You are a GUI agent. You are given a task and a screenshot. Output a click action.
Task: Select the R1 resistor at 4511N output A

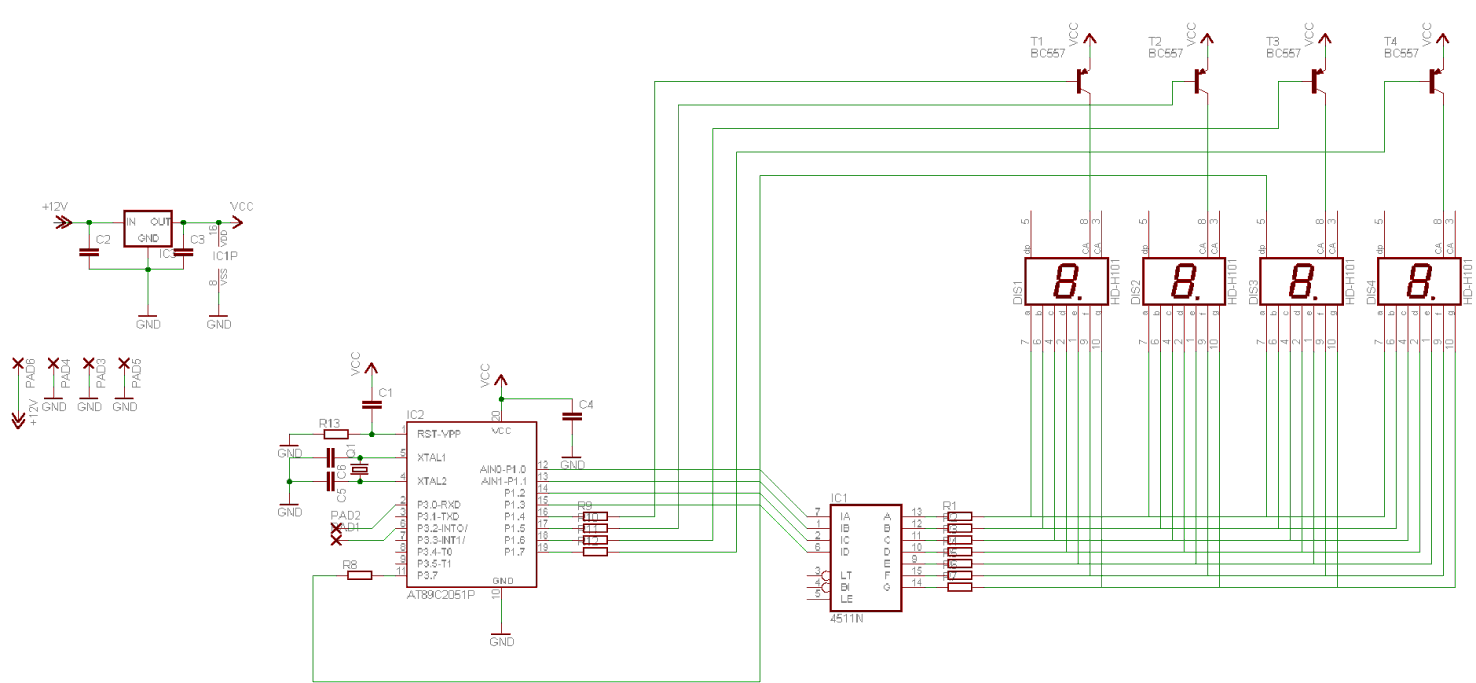point(959,516)
